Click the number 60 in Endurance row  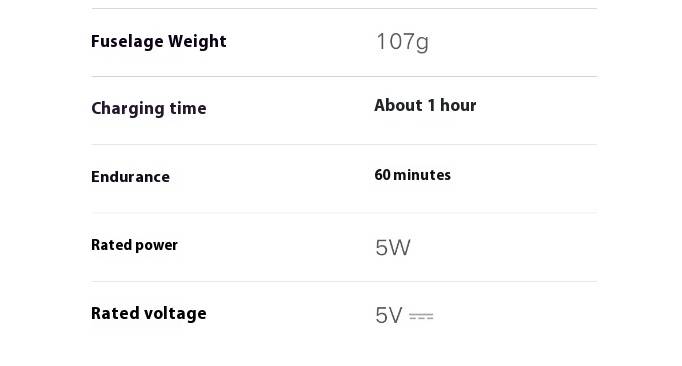click(382, 175)
